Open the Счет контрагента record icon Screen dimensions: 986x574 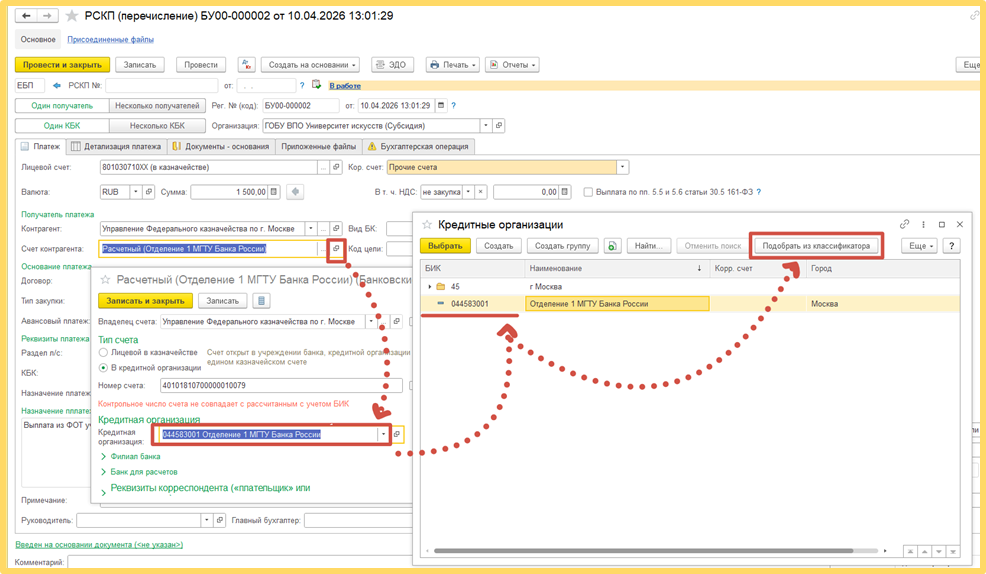point(336,249)
